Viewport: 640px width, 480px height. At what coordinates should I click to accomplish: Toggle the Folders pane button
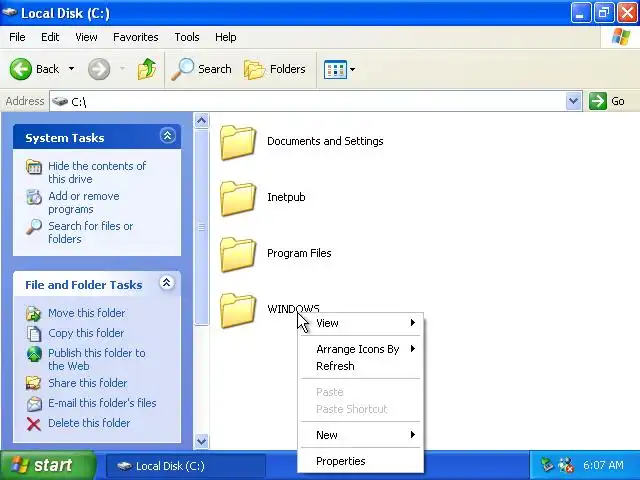(x=275, y=69)
